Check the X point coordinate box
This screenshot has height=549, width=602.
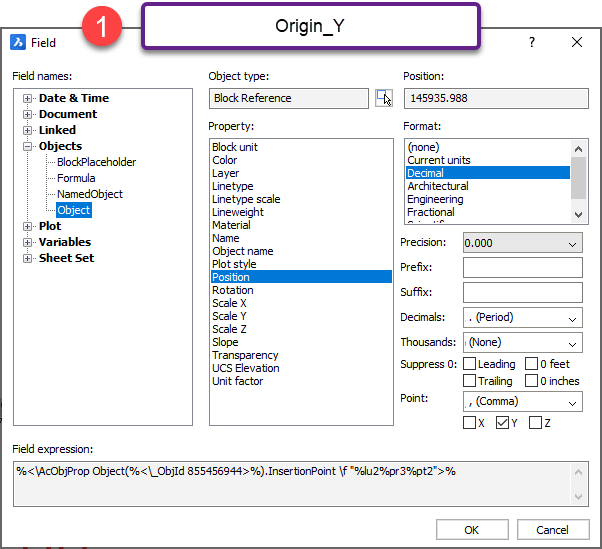click(469, 423)
